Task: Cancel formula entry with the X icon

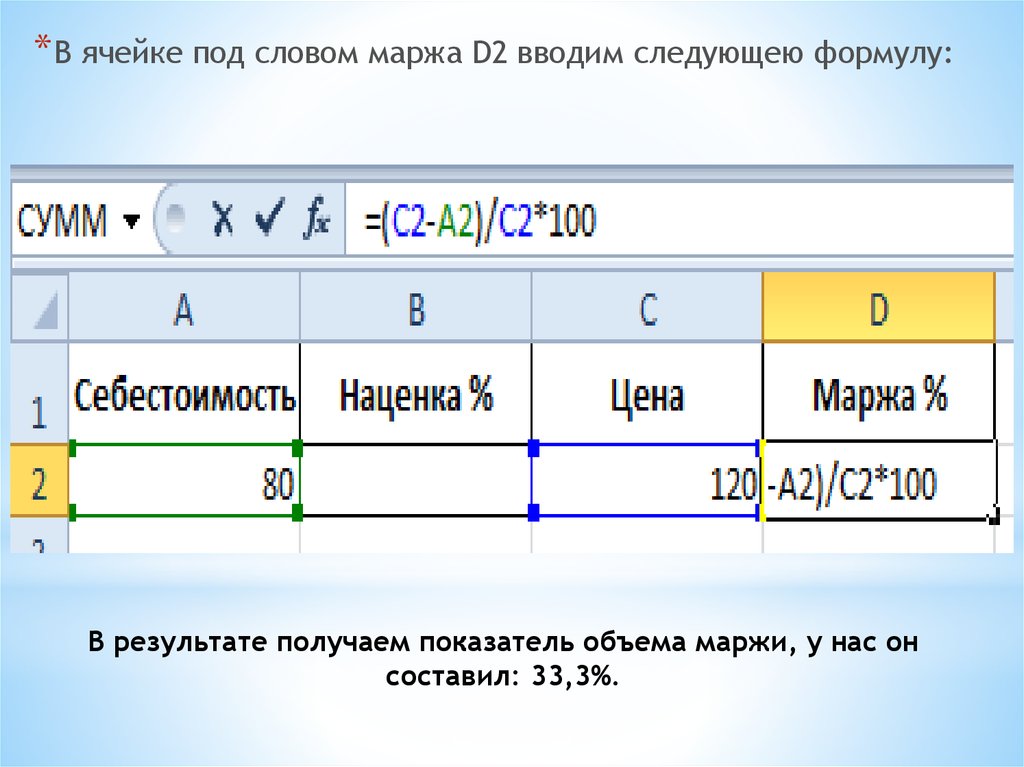Action: tap(223, 219)
